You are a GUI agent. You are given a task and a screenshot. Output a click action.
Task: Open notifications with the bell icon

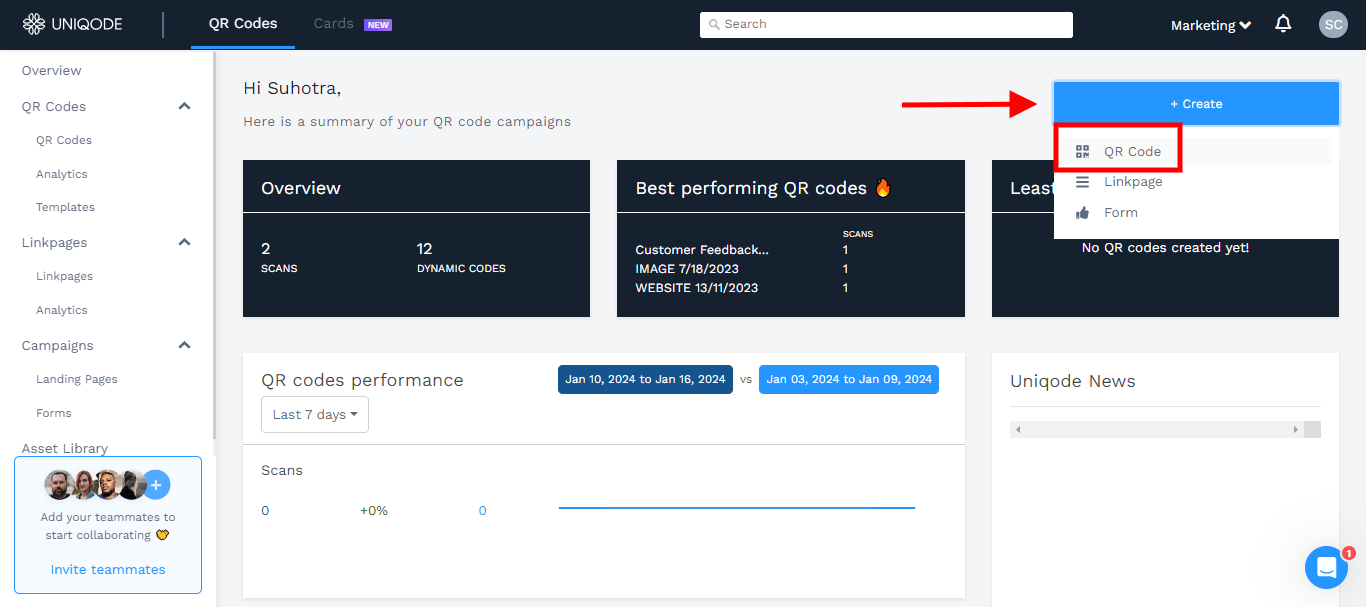[x=1283, y=23]
